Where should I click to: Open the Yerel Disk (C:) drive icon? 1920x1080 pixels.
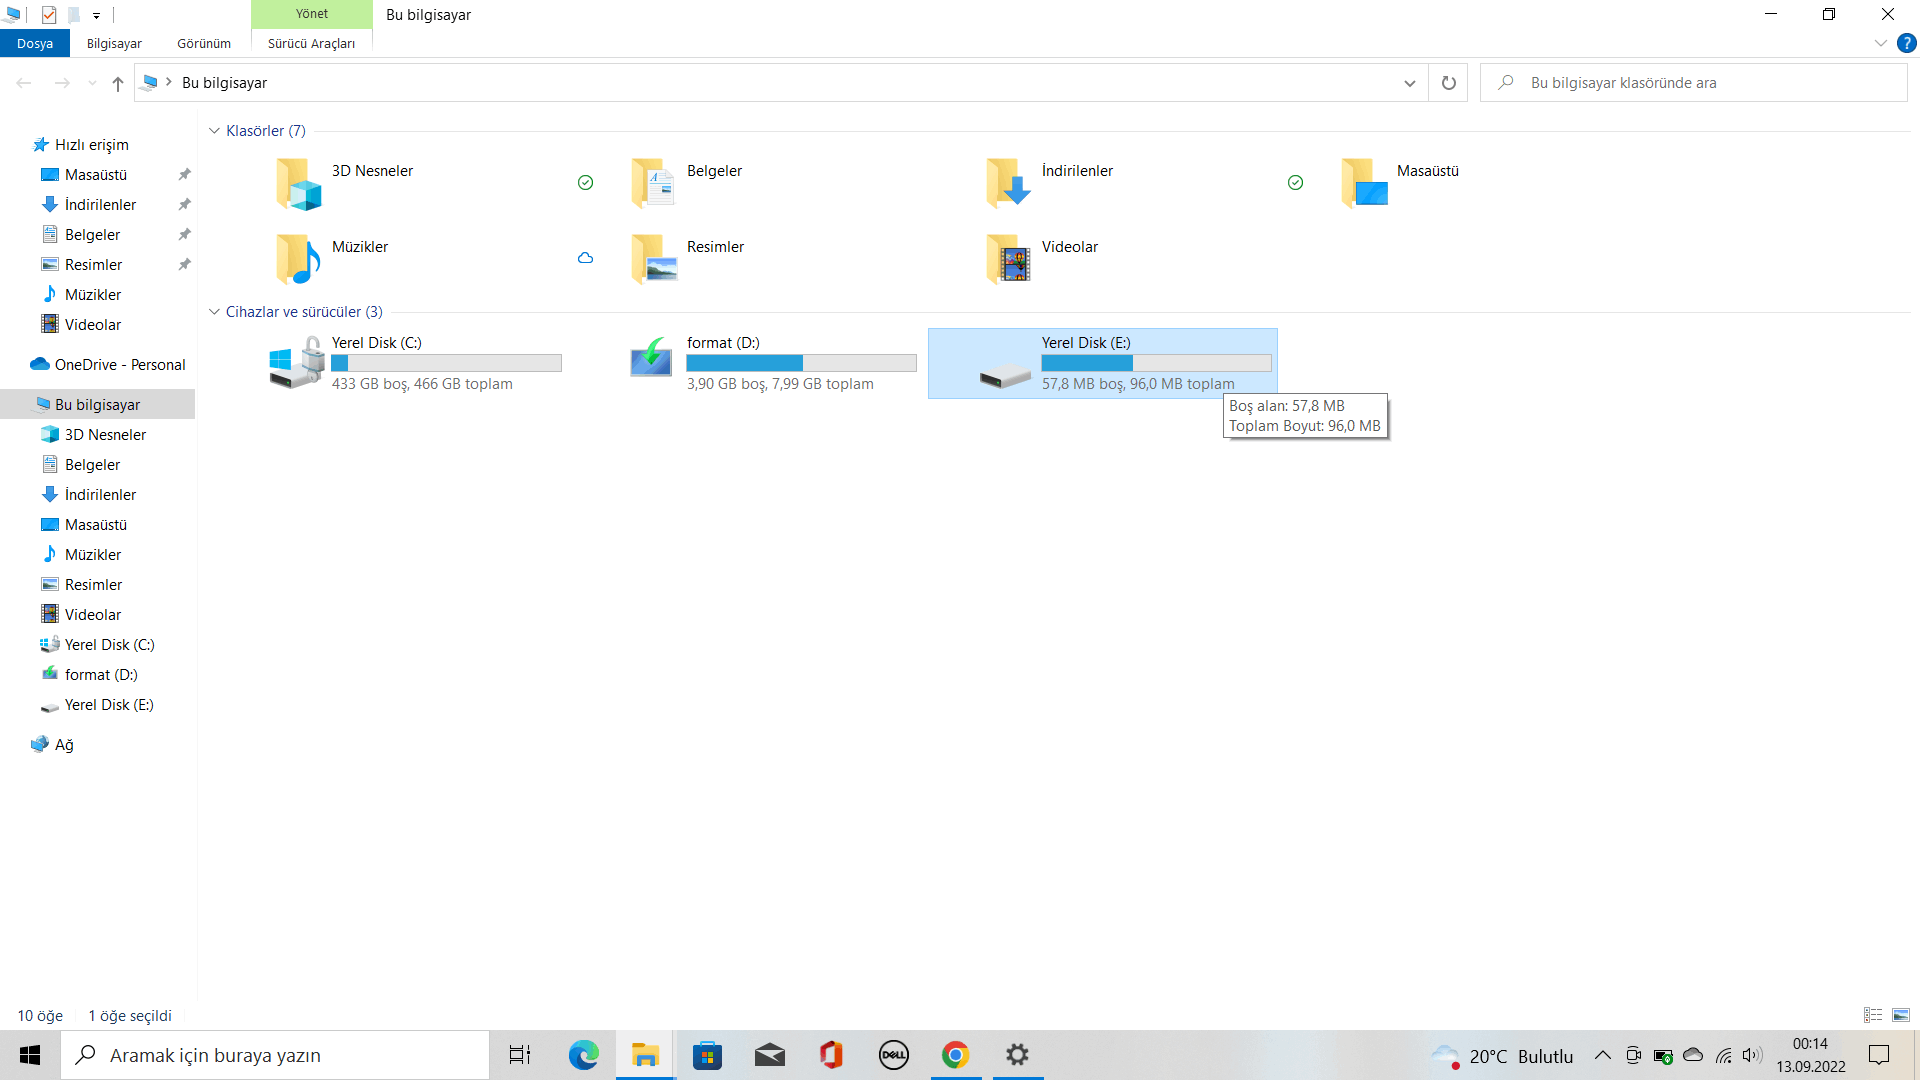[x=296, y=363]
